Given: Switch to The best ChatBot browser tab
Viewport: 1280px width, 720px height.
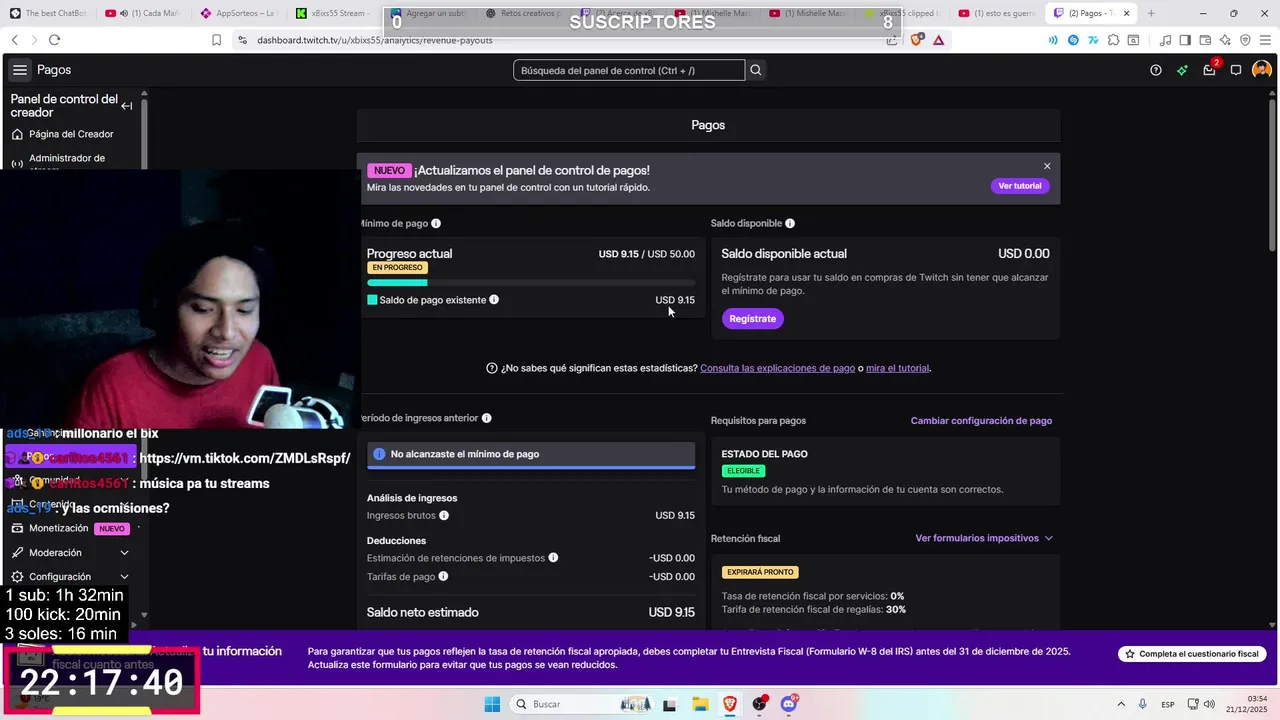Looking at the screenshot, I should point(48,13).
